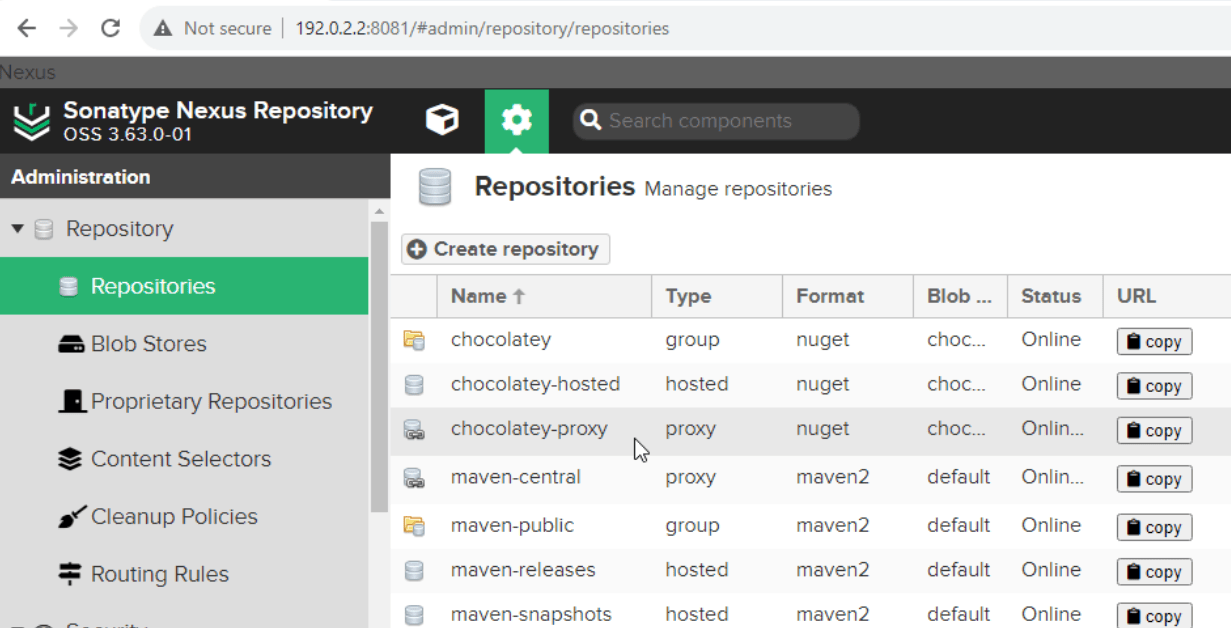The image size is (1231, 628).
Task: Collapse the Repository tree node
Action: [x=17, y=229]
